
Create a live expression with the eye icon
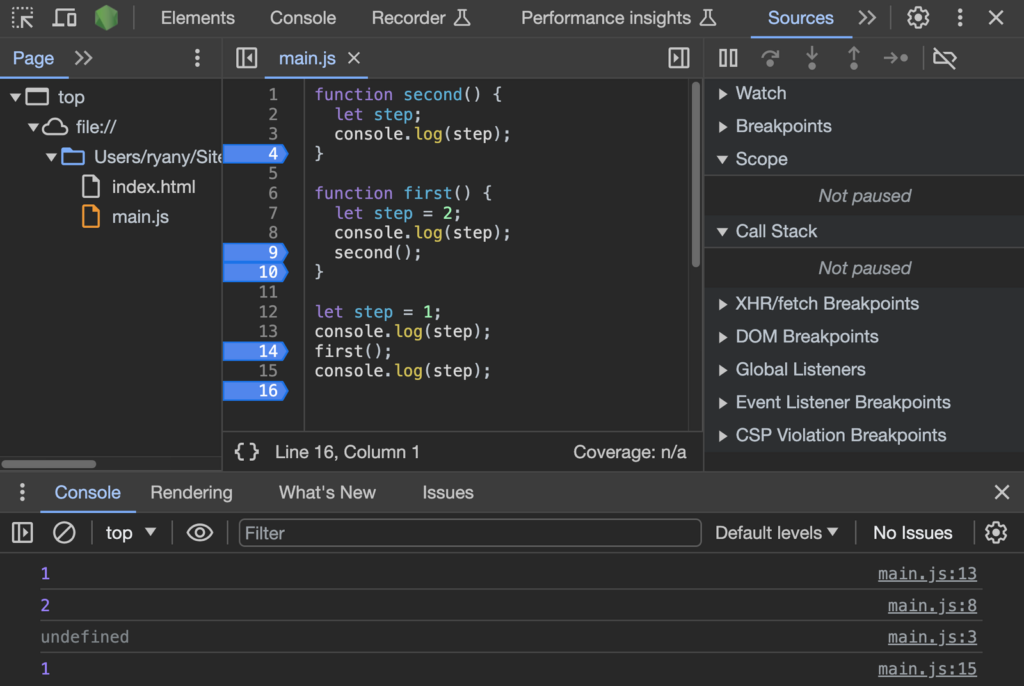point(199,532)
